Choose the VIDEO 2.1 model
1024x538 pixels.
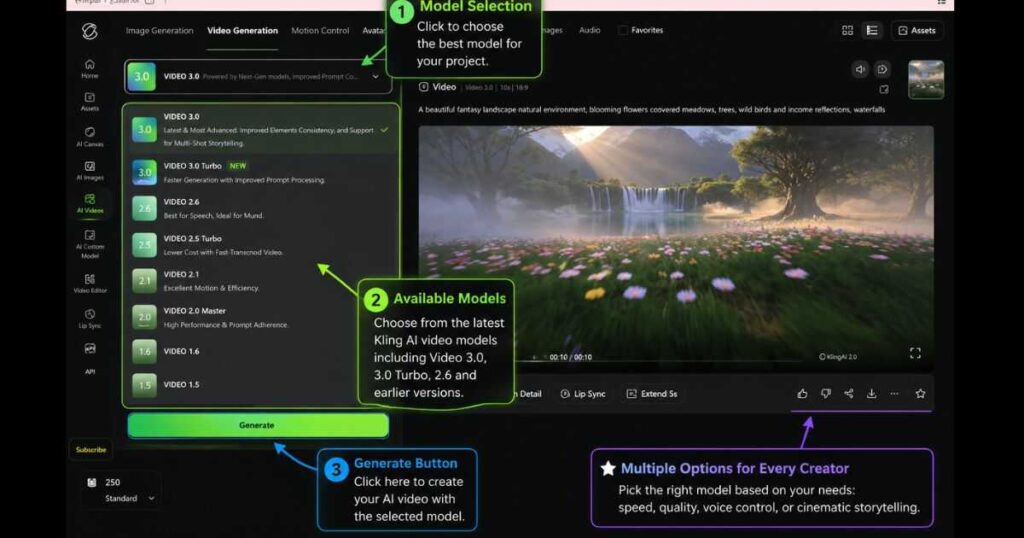pyautogui.click(x=261, y=281)
